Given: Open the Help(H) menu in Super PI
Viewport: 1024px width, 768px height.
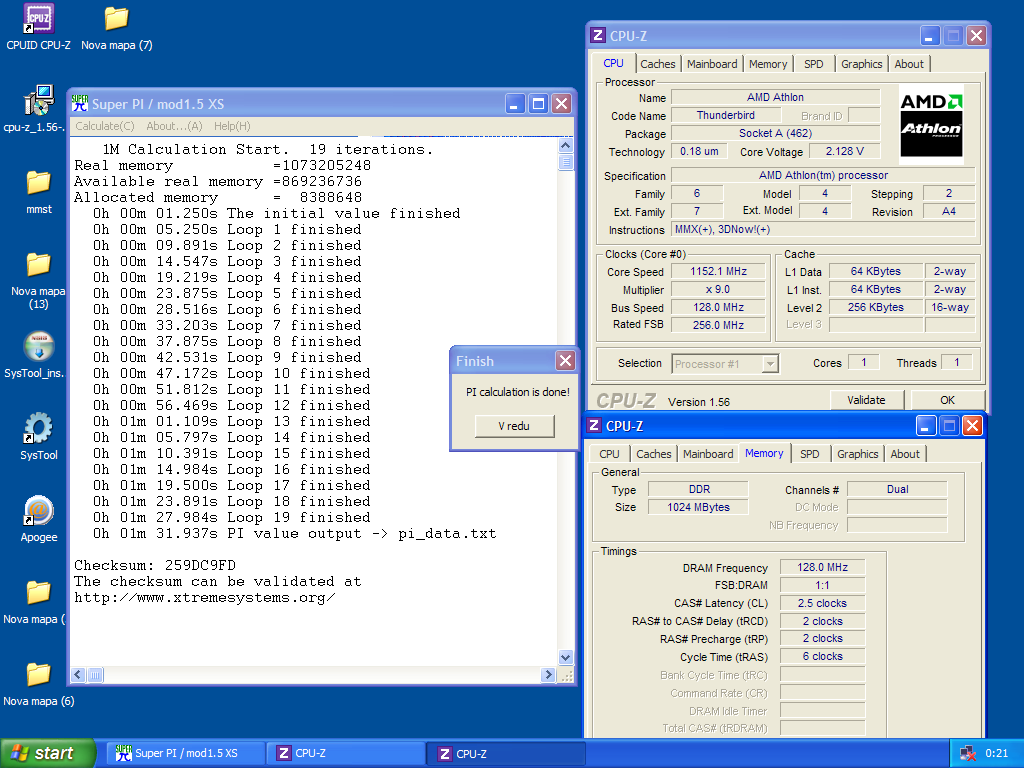Looking at the screenshot, I should coord(232,126).
